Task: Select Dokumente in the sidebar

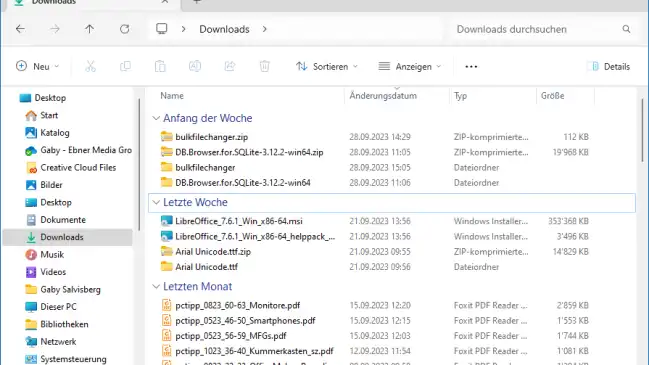Action: click(x=63, y=220)
